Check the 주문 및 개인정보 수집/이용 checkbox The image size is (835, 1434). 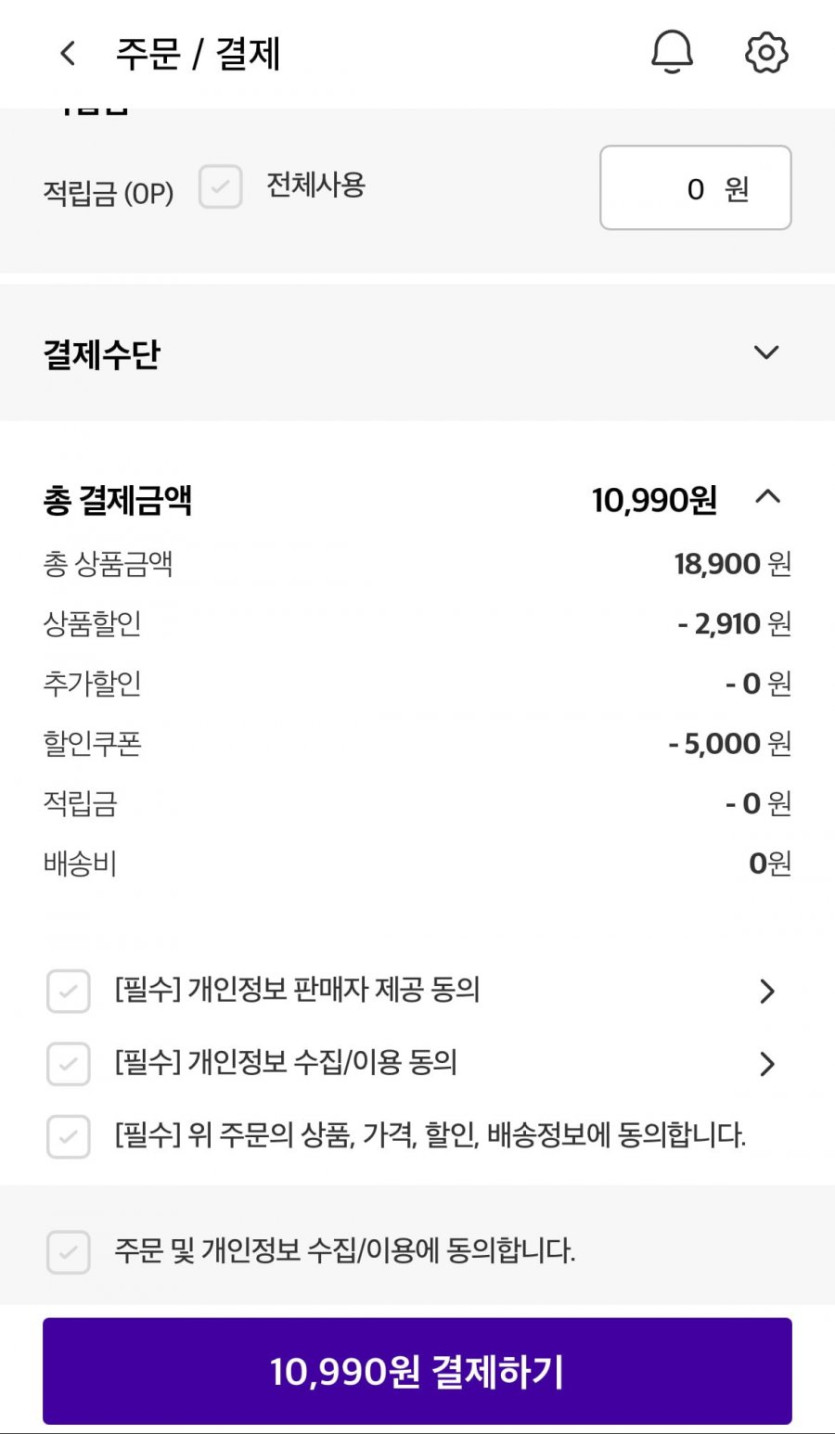68,1251
